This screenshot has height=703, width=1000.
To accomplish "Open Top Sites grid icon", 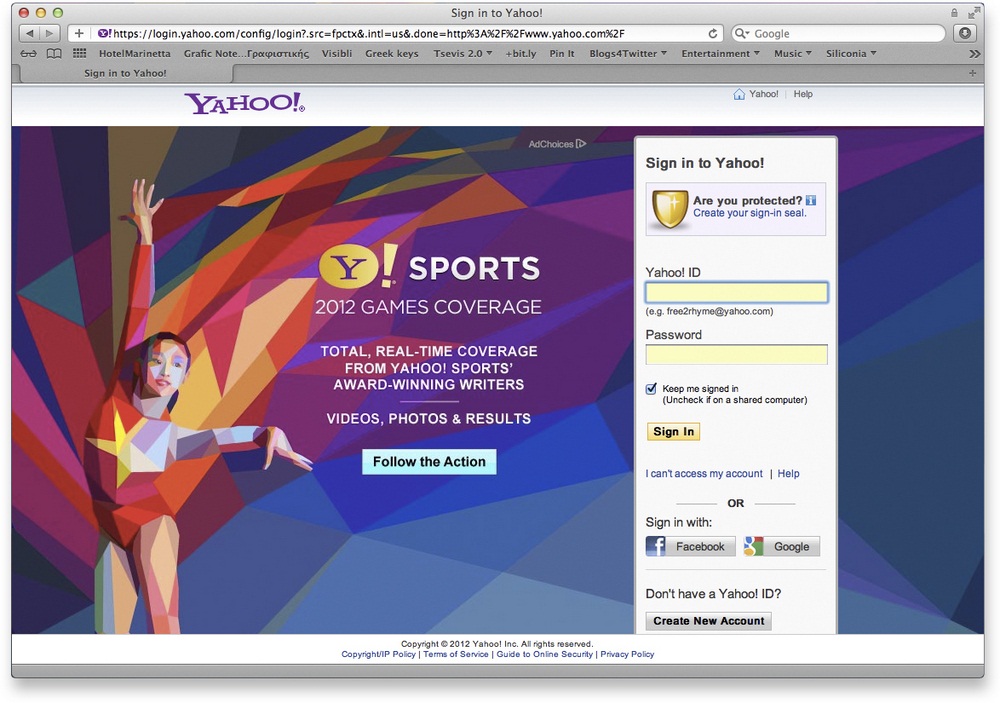I will [80, 54].
